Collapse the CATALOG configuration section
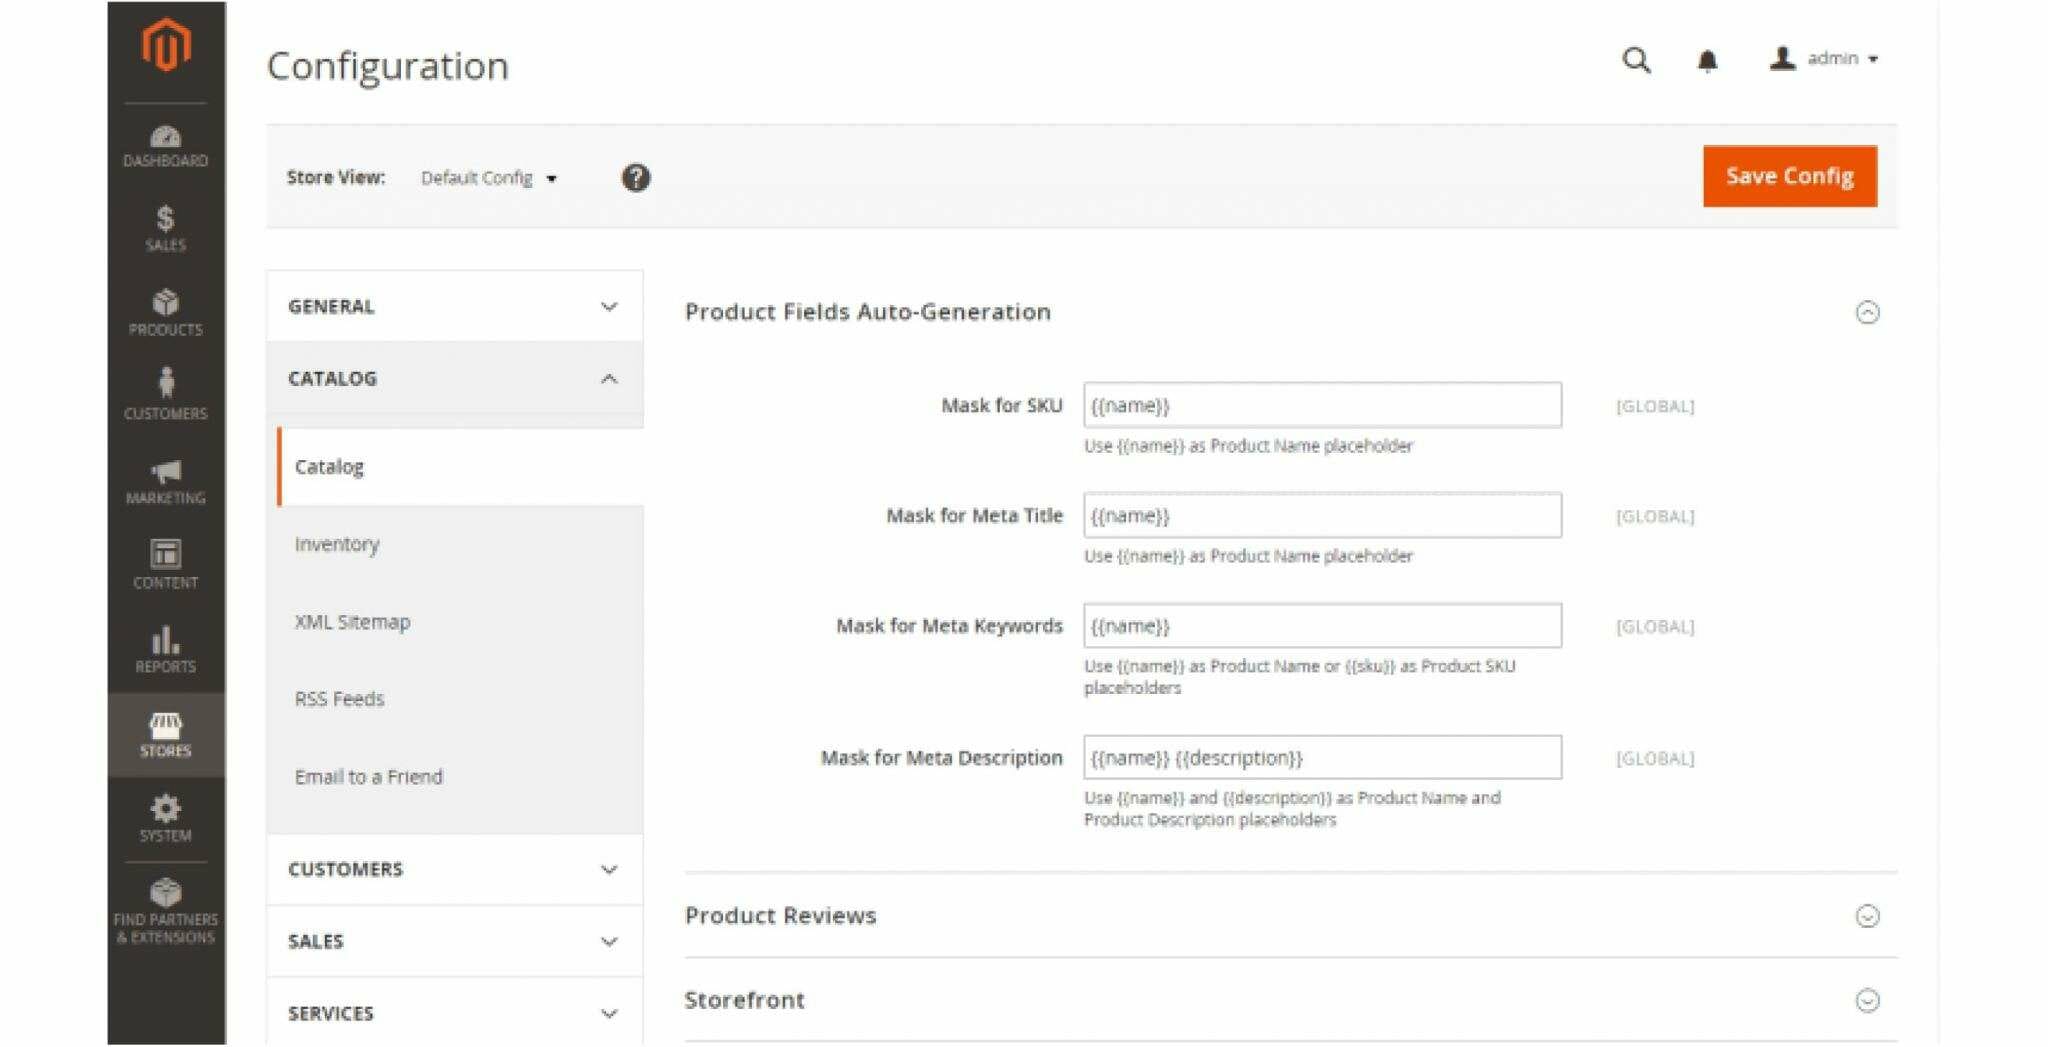 click(455, 378)
